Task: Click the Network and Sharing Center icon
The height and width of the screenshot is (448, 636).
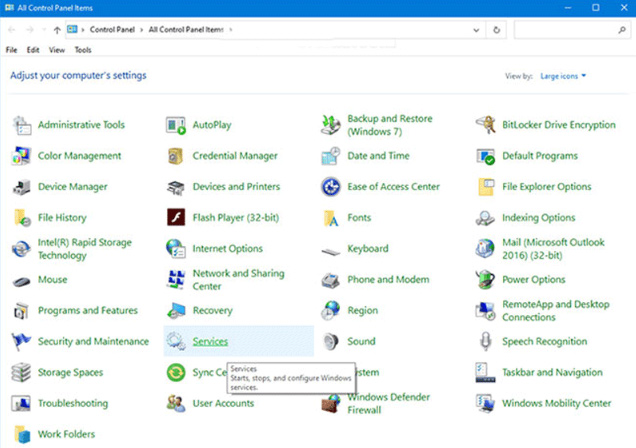Action: coord(176,280)
